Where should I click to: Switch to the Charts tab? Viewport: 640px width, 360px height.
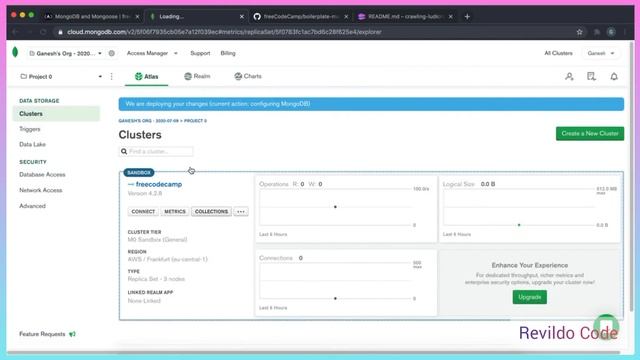coord(248,76)
